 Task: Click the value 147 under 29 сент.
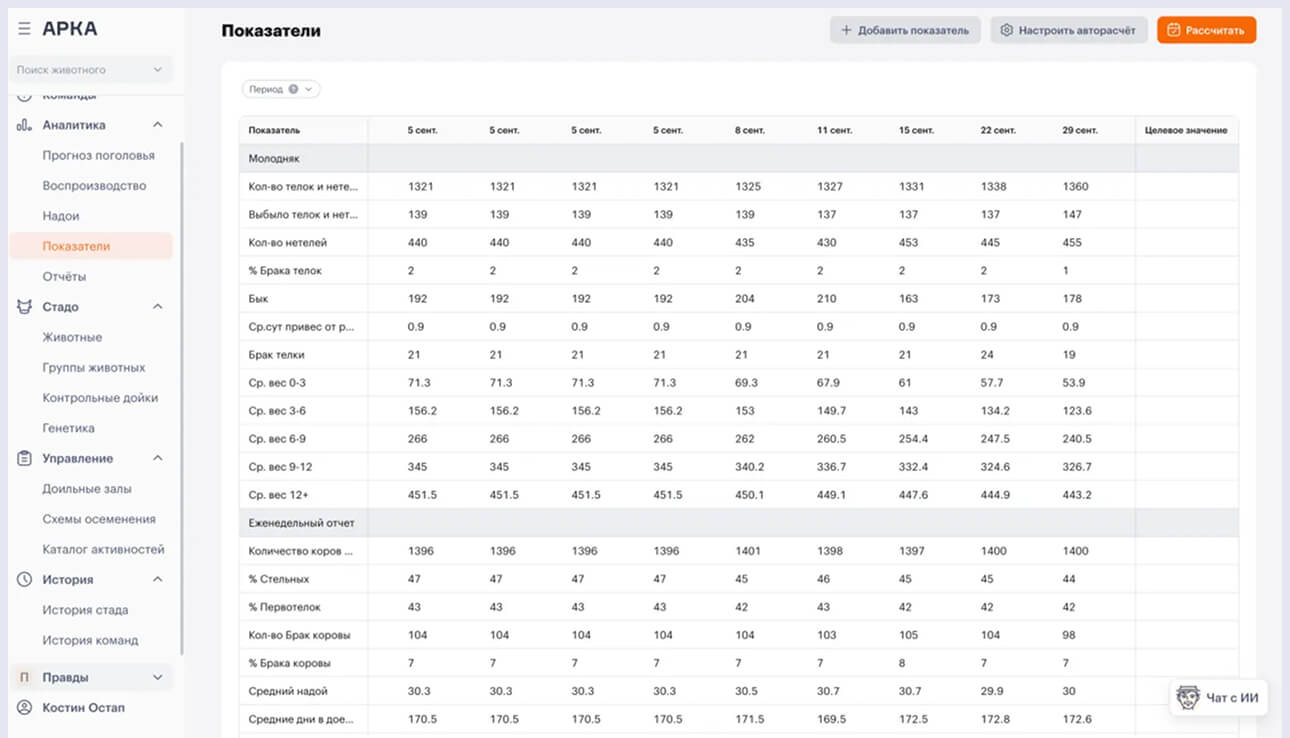1072,215
